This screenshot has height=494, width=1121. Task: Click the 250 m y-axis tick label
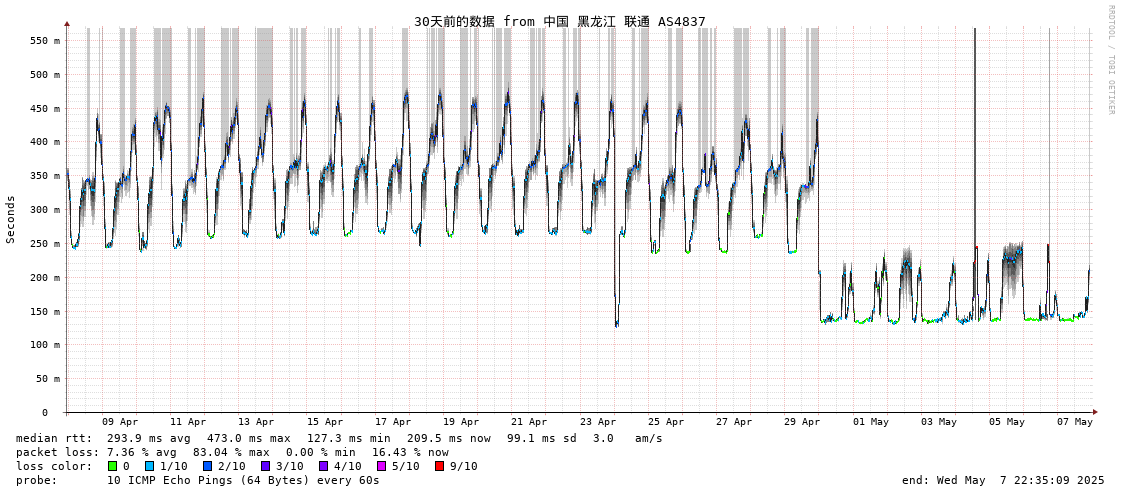pos(45,244)
